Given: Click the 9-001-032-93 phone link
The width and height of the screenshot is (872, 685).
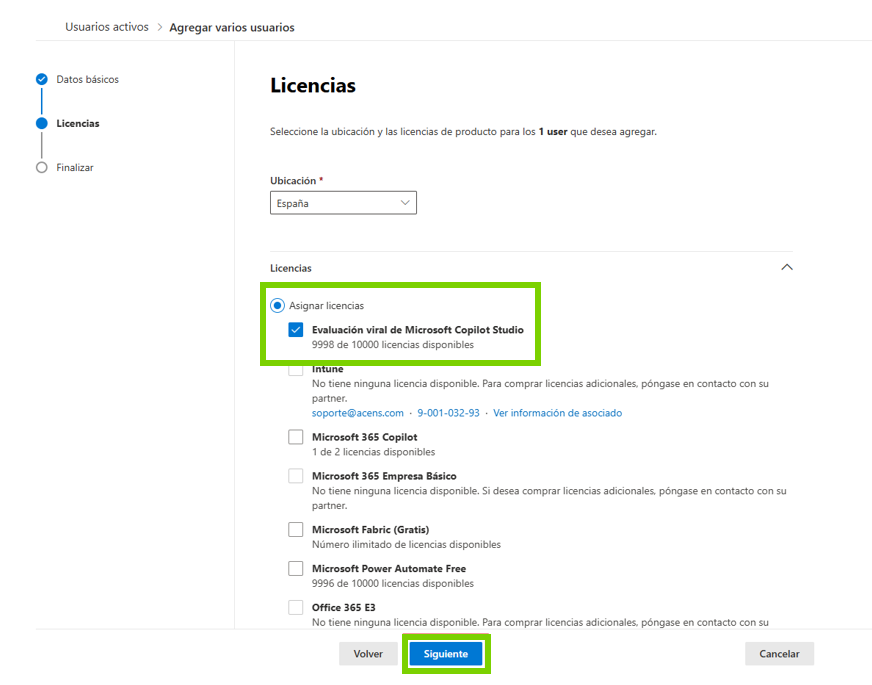Looking at the screenshot, I should (x=448, y=413).
